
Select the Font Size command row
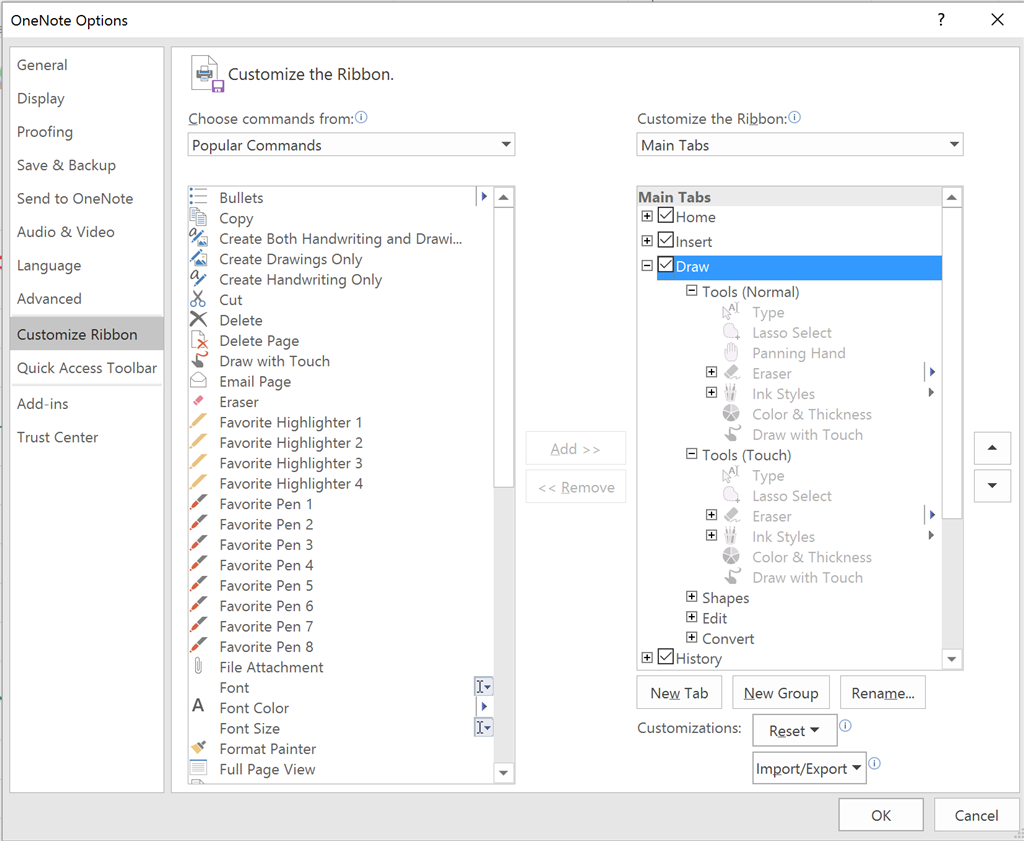coord(341,727)
